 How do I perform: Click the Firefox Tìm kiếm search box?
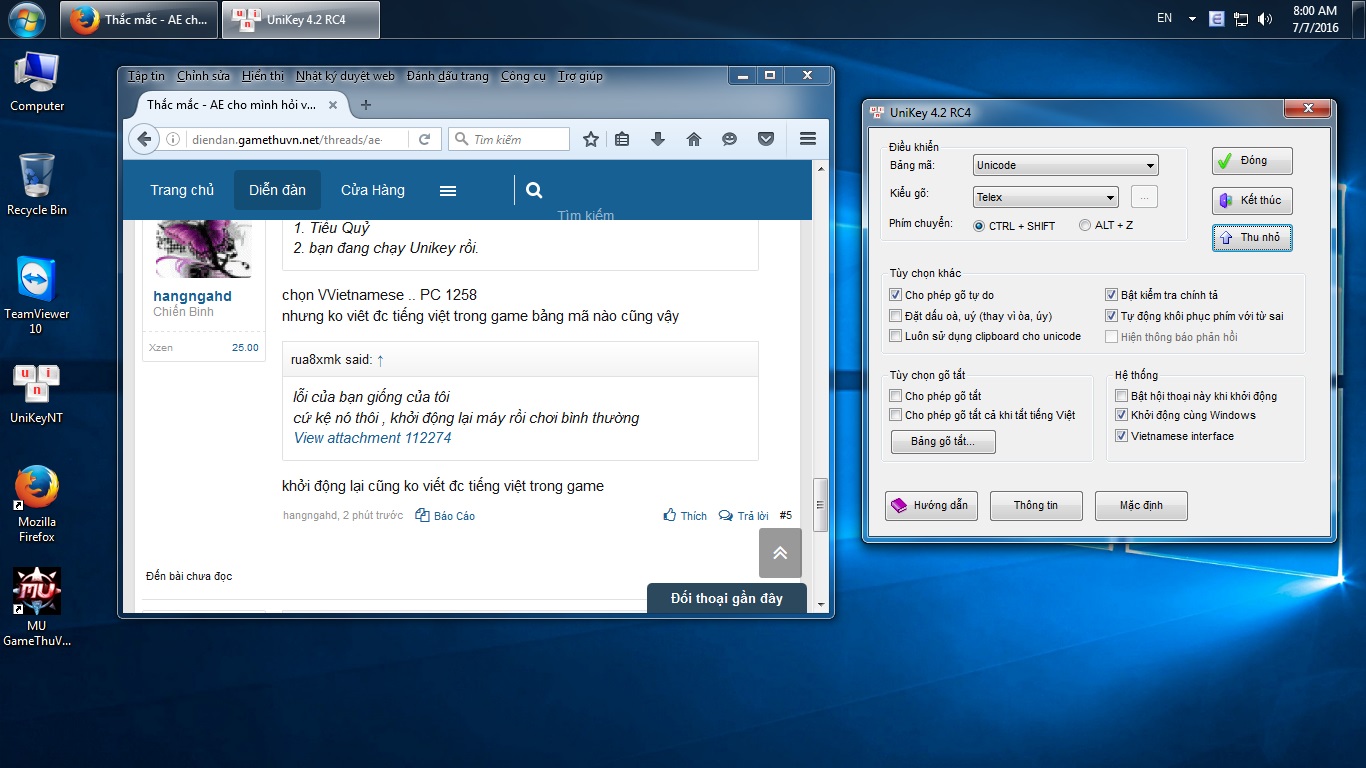click(x=509, y=139)
